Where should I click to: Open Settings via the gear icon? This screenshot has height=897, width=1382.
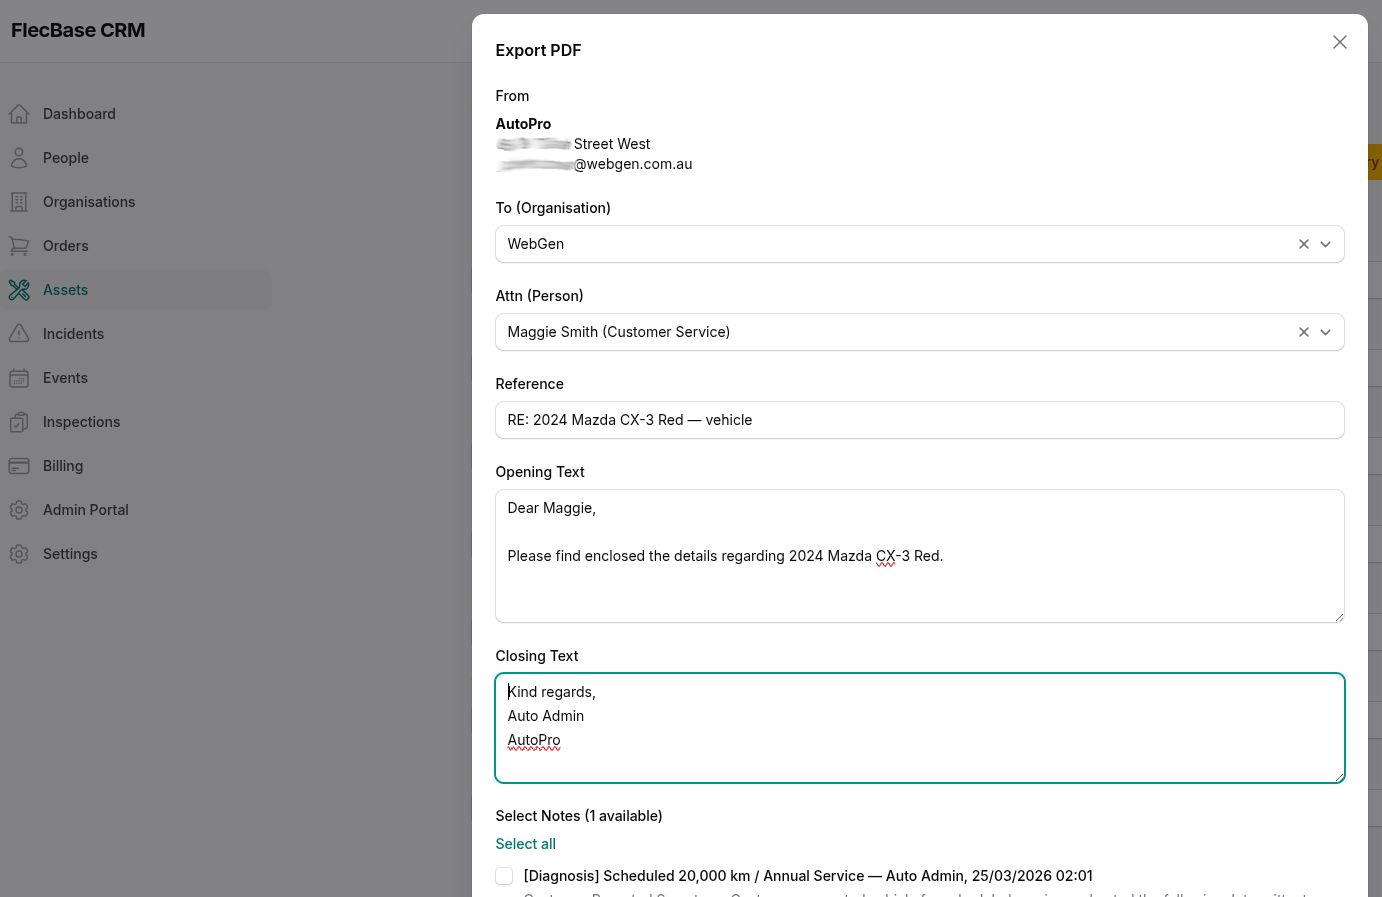(x=19, y=554)
